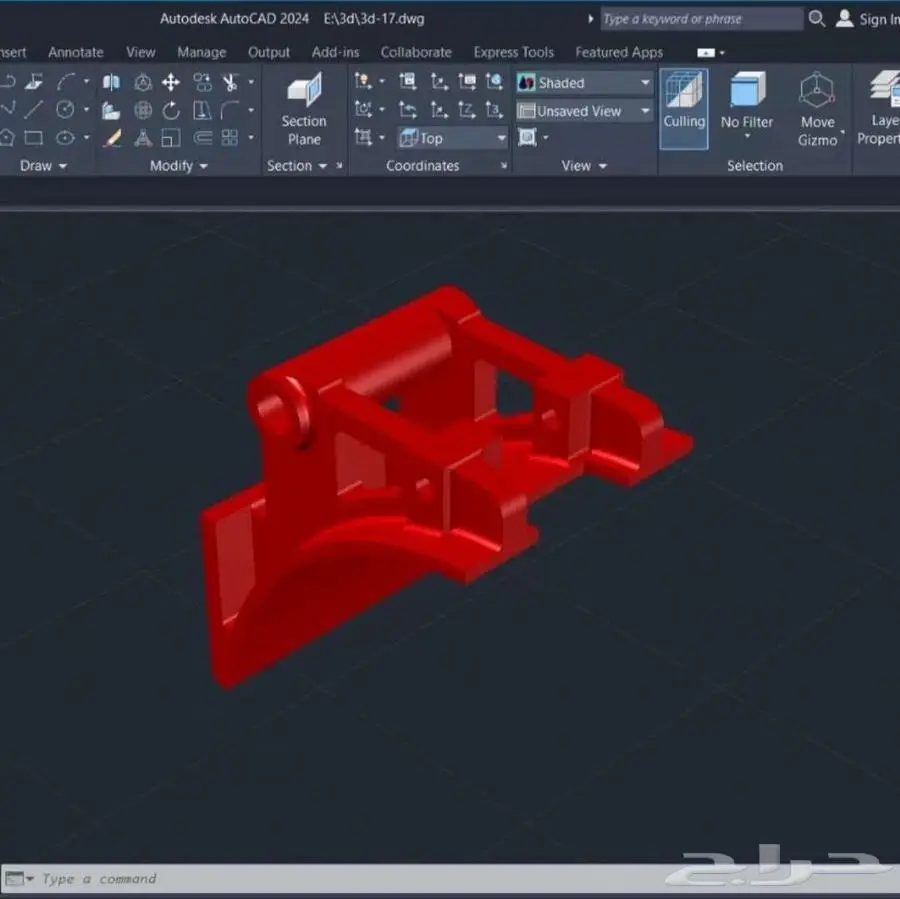Viewport: 900px width, 899px height.
Task: Click the Shaded visual style red icon
Action: point(526,83)
